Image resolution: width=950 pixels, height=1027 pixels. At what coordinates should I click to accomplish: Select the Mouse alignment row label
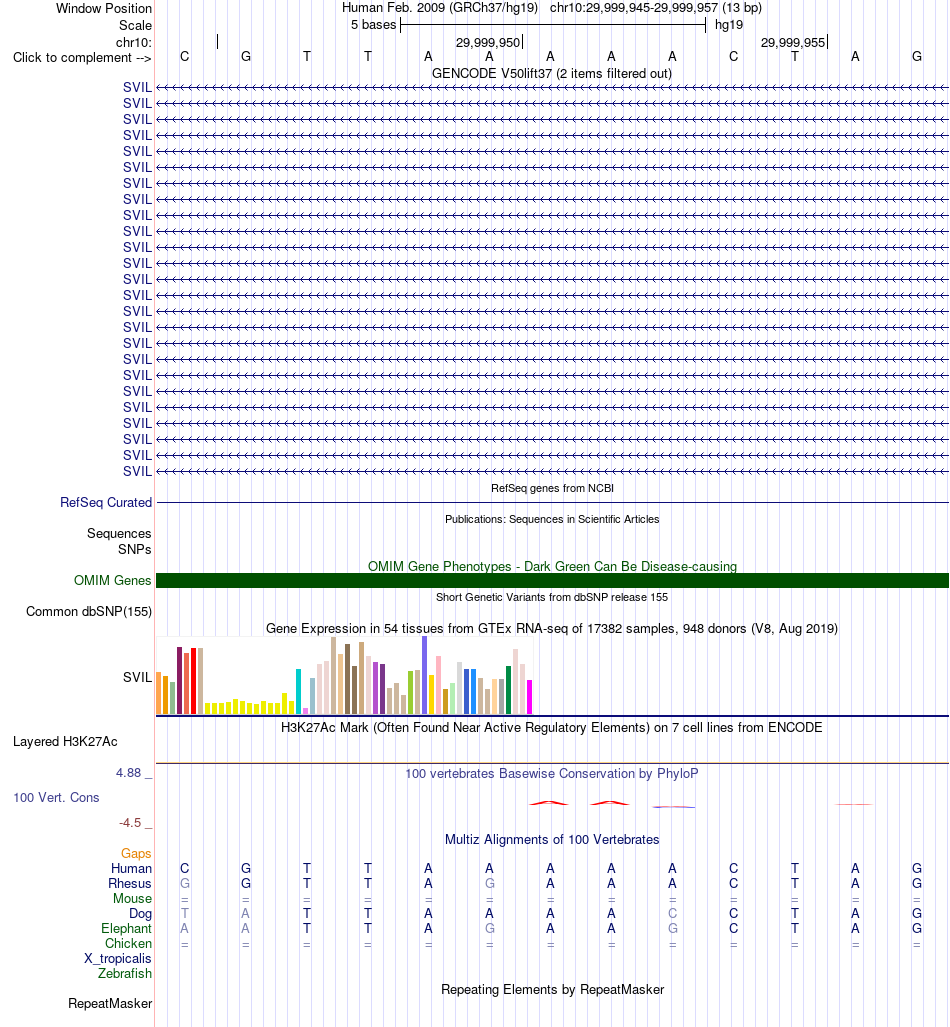pos(132,899)
